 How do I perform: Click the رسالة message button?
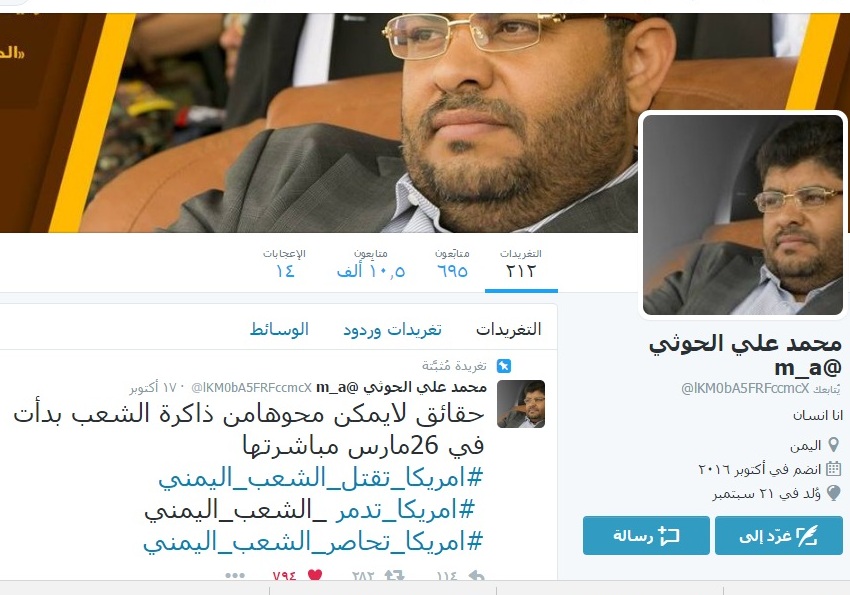(x=646, y=535)
